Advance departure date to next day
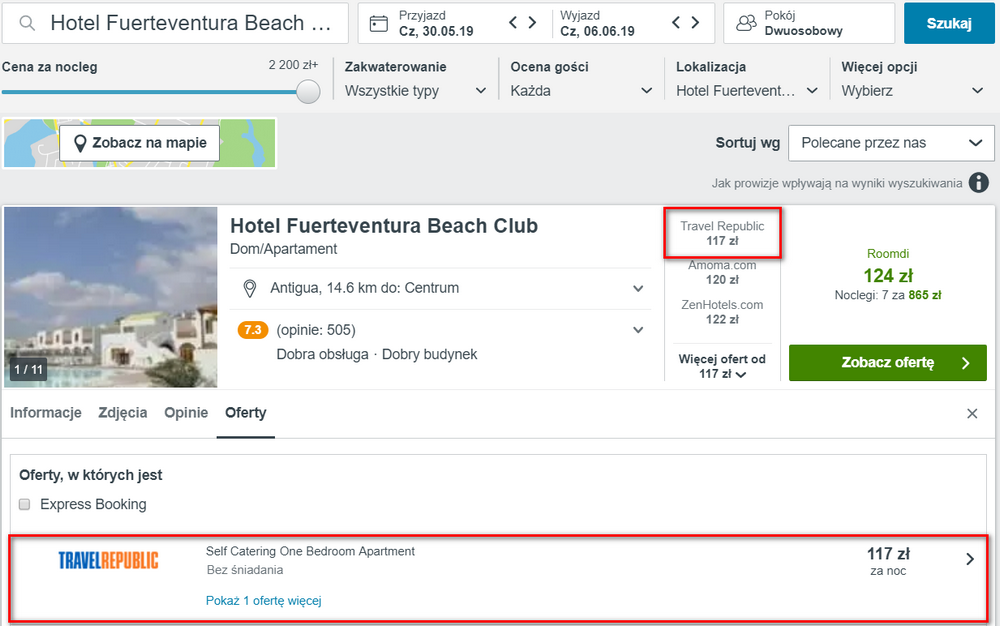Screen dimensions: 1000x626 coord(695,23)
